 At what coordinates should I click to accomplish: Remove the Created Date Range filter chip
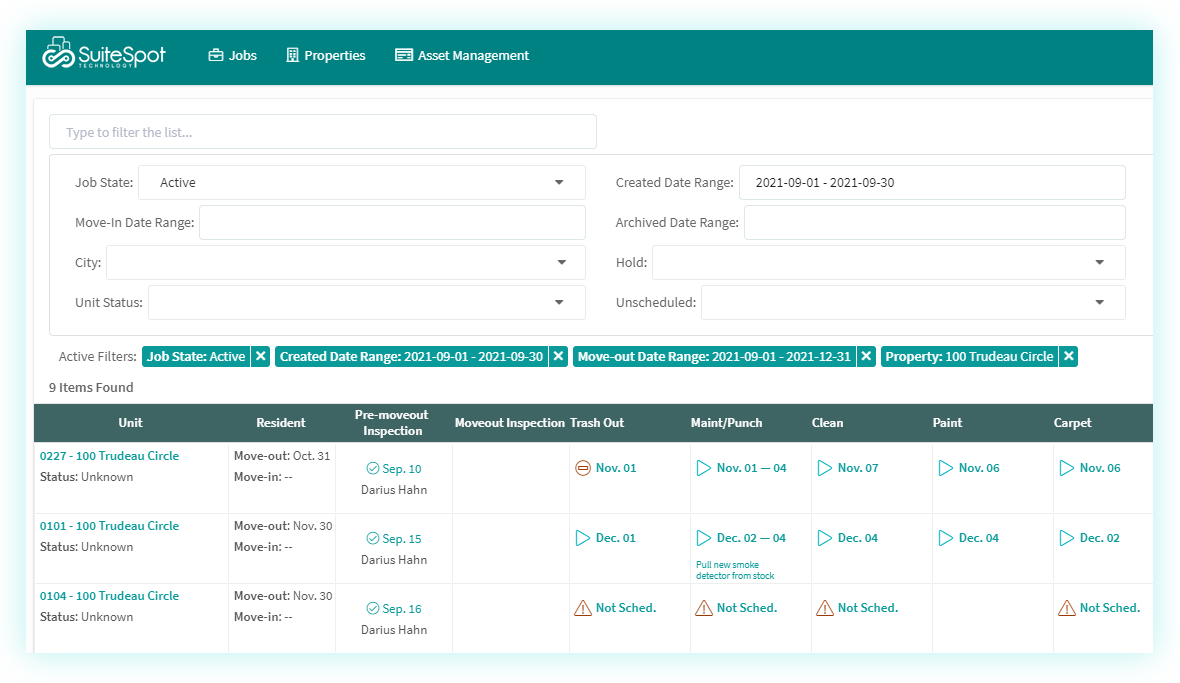[x=559, y=356]
